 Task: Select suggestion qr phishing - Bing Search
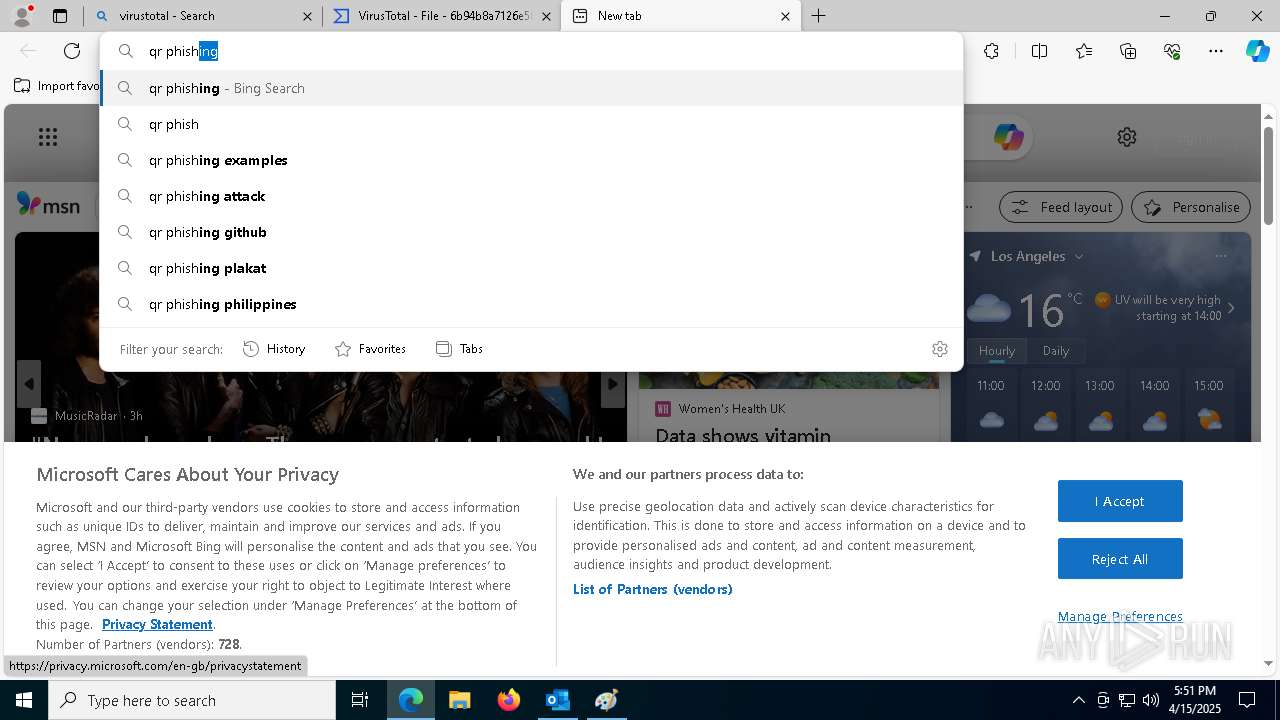(x=531, y=88)
